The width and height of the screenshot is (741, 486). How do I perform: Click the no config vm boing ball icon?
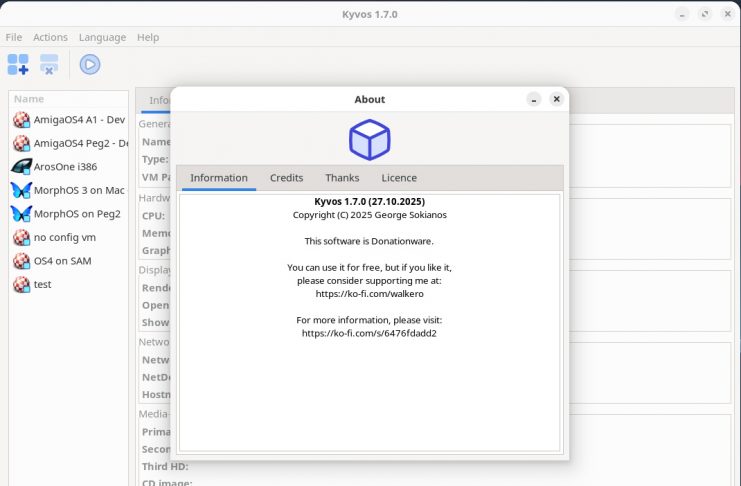coord(22,237)
